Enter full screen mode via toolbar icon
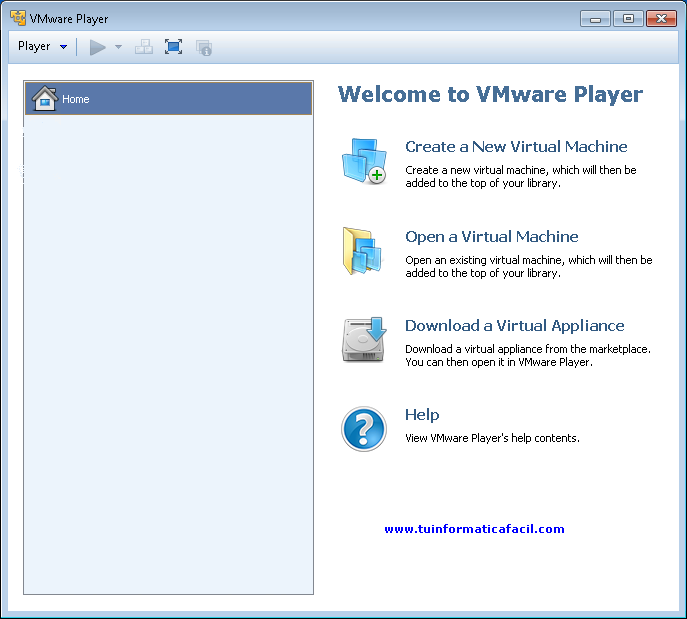This screenshot has width=687, height=619. [x=174, y=47]
